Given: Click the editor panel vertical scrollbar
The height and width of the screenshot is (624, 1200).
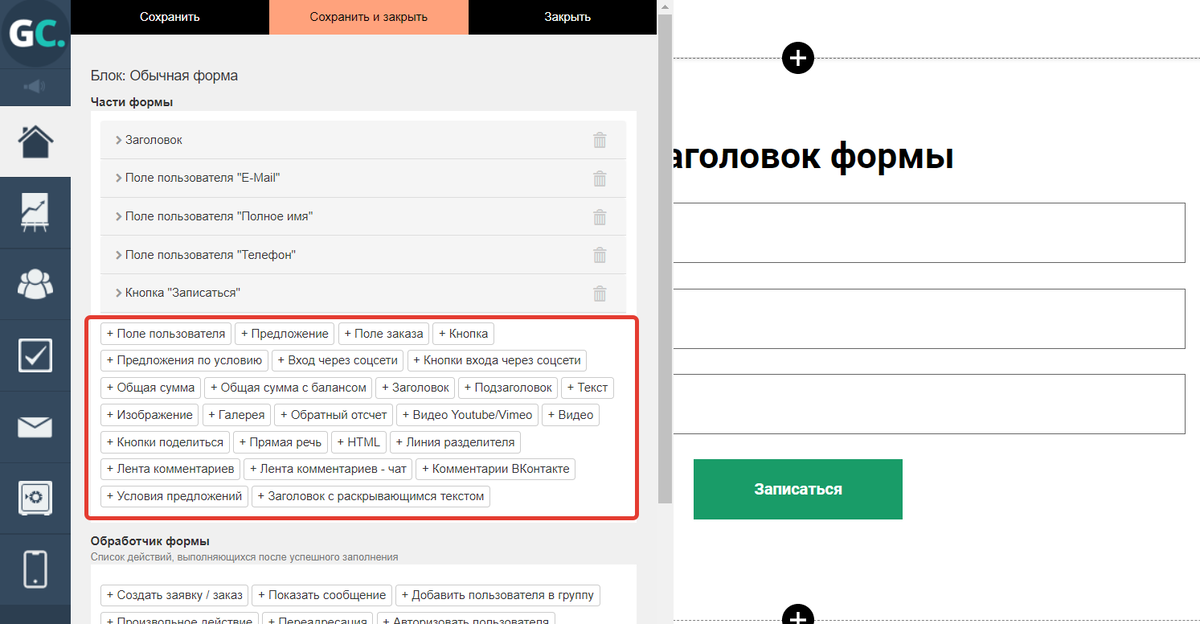Looking at the screenshot, I should (x=665, y=258).
